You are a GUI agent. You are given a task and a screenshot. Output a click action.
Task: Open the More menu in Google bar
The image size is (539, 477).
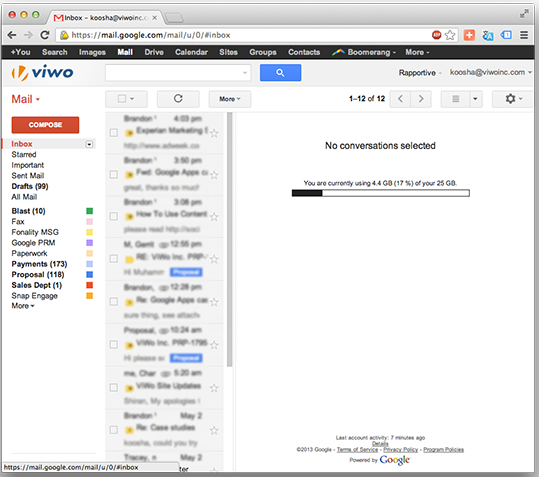(x=417, y=52)
